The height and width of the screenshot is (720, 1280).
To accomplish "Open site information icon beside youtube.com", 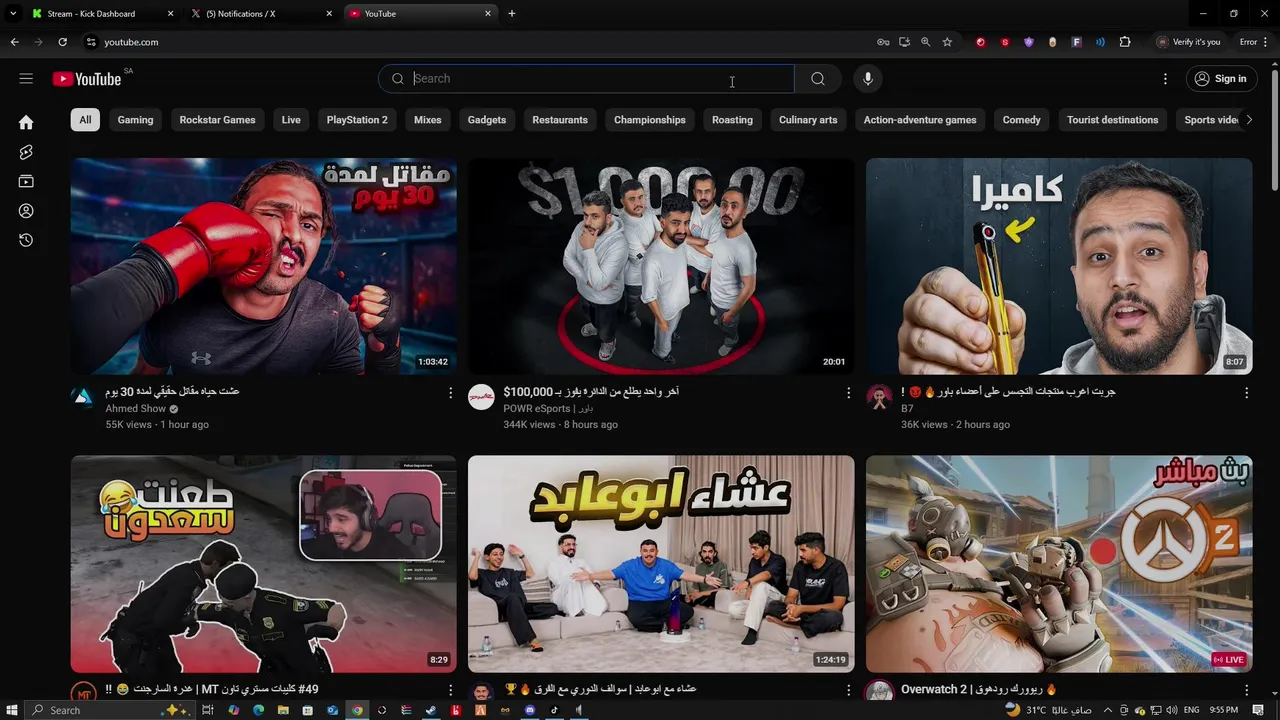I will click(91, 42).
